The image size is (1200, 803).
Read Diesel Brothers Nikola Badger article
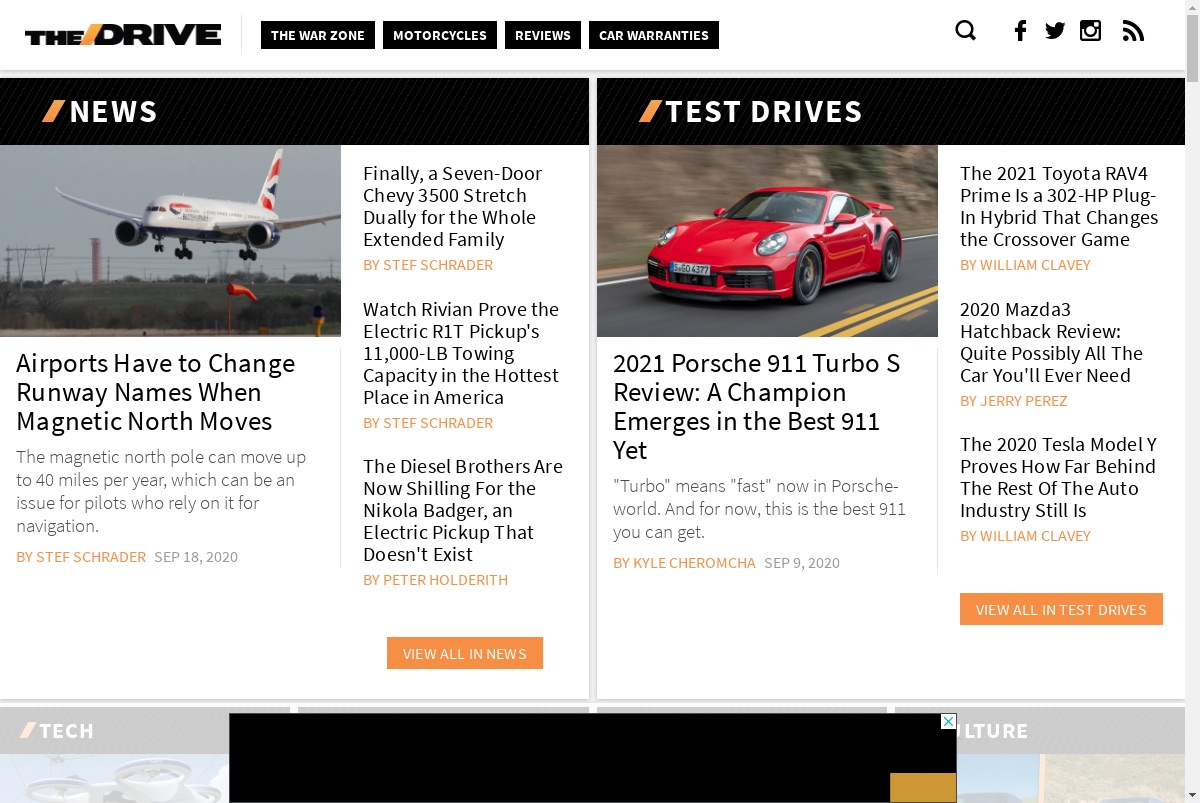pyautogui.click(x=463, y=510)
